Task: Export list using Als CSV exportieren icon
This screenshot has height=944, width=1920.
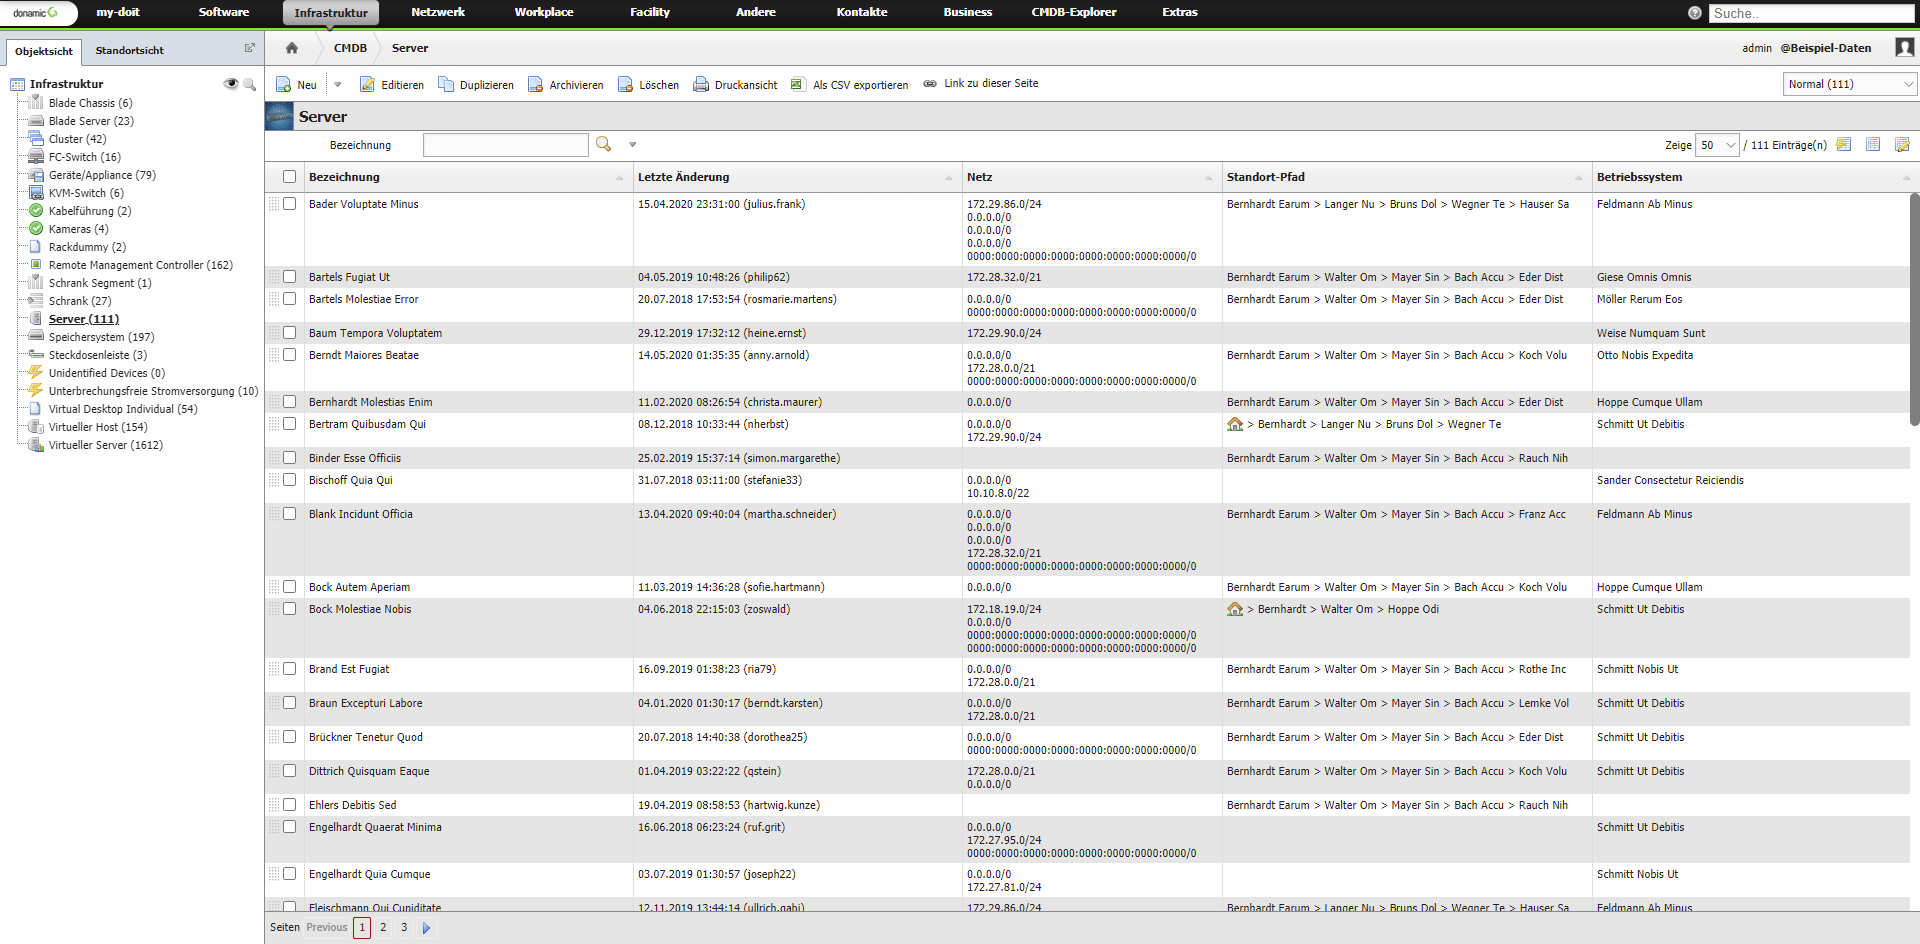Action: pos(797,84)
